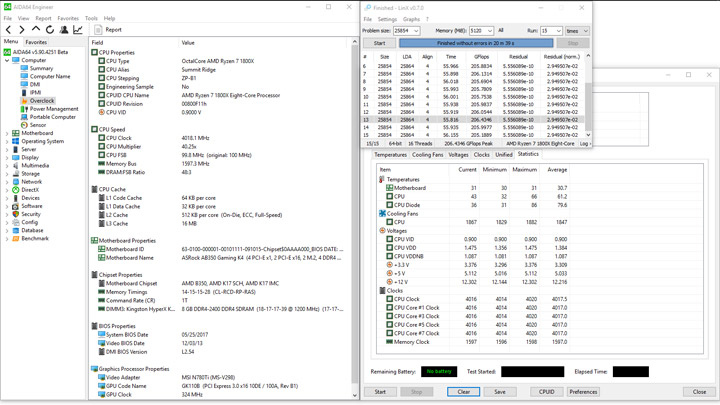The height and width of the screenshot is (405, 720).
Task: Click the Back arrow in AIDA64 toolbar
Action: click(9, 30)
